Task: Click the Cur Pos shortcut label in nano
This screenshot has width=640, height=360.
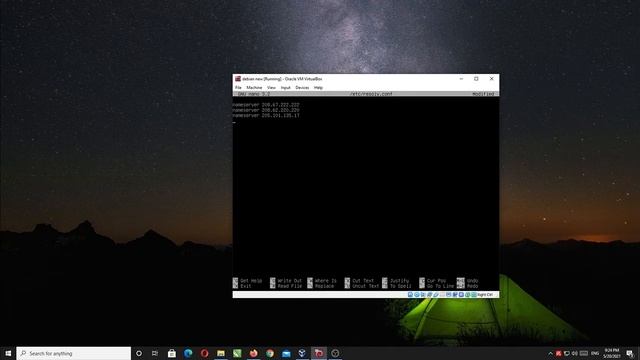Action: click(x=436, y=281)
